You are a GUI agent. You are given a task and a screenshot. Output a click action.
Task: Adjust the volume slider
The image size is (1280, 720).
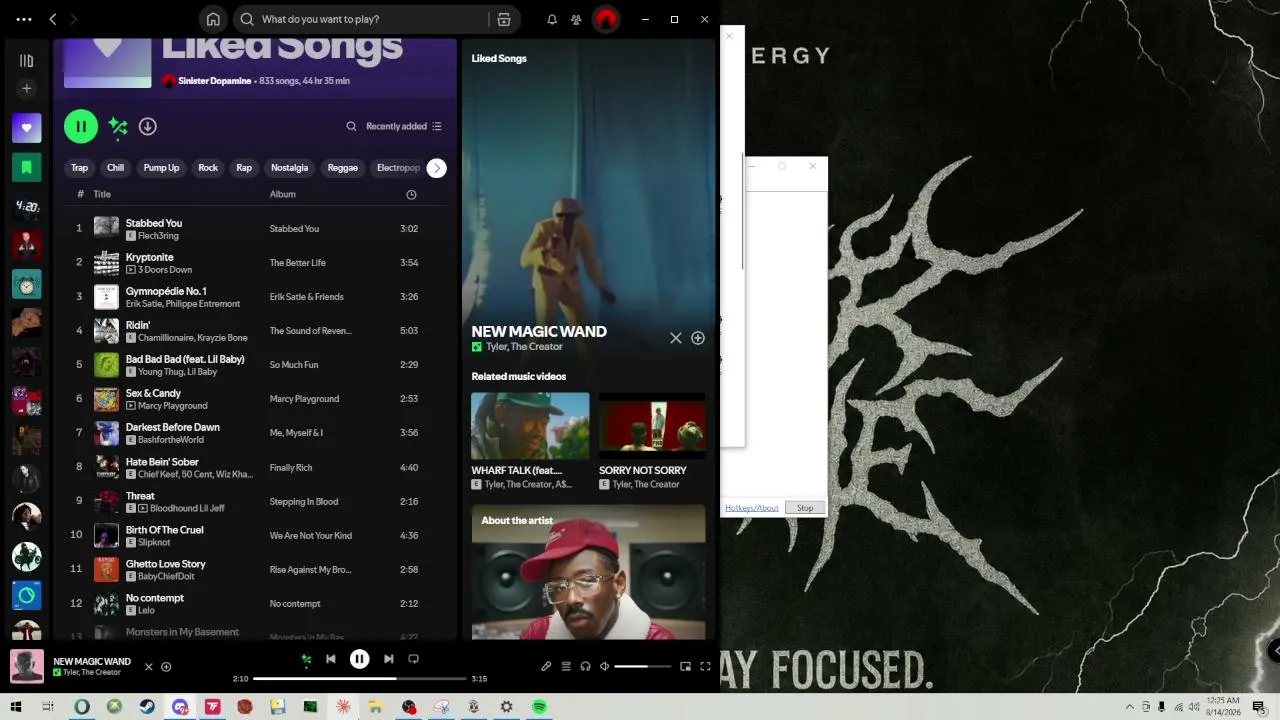(642, 666)
